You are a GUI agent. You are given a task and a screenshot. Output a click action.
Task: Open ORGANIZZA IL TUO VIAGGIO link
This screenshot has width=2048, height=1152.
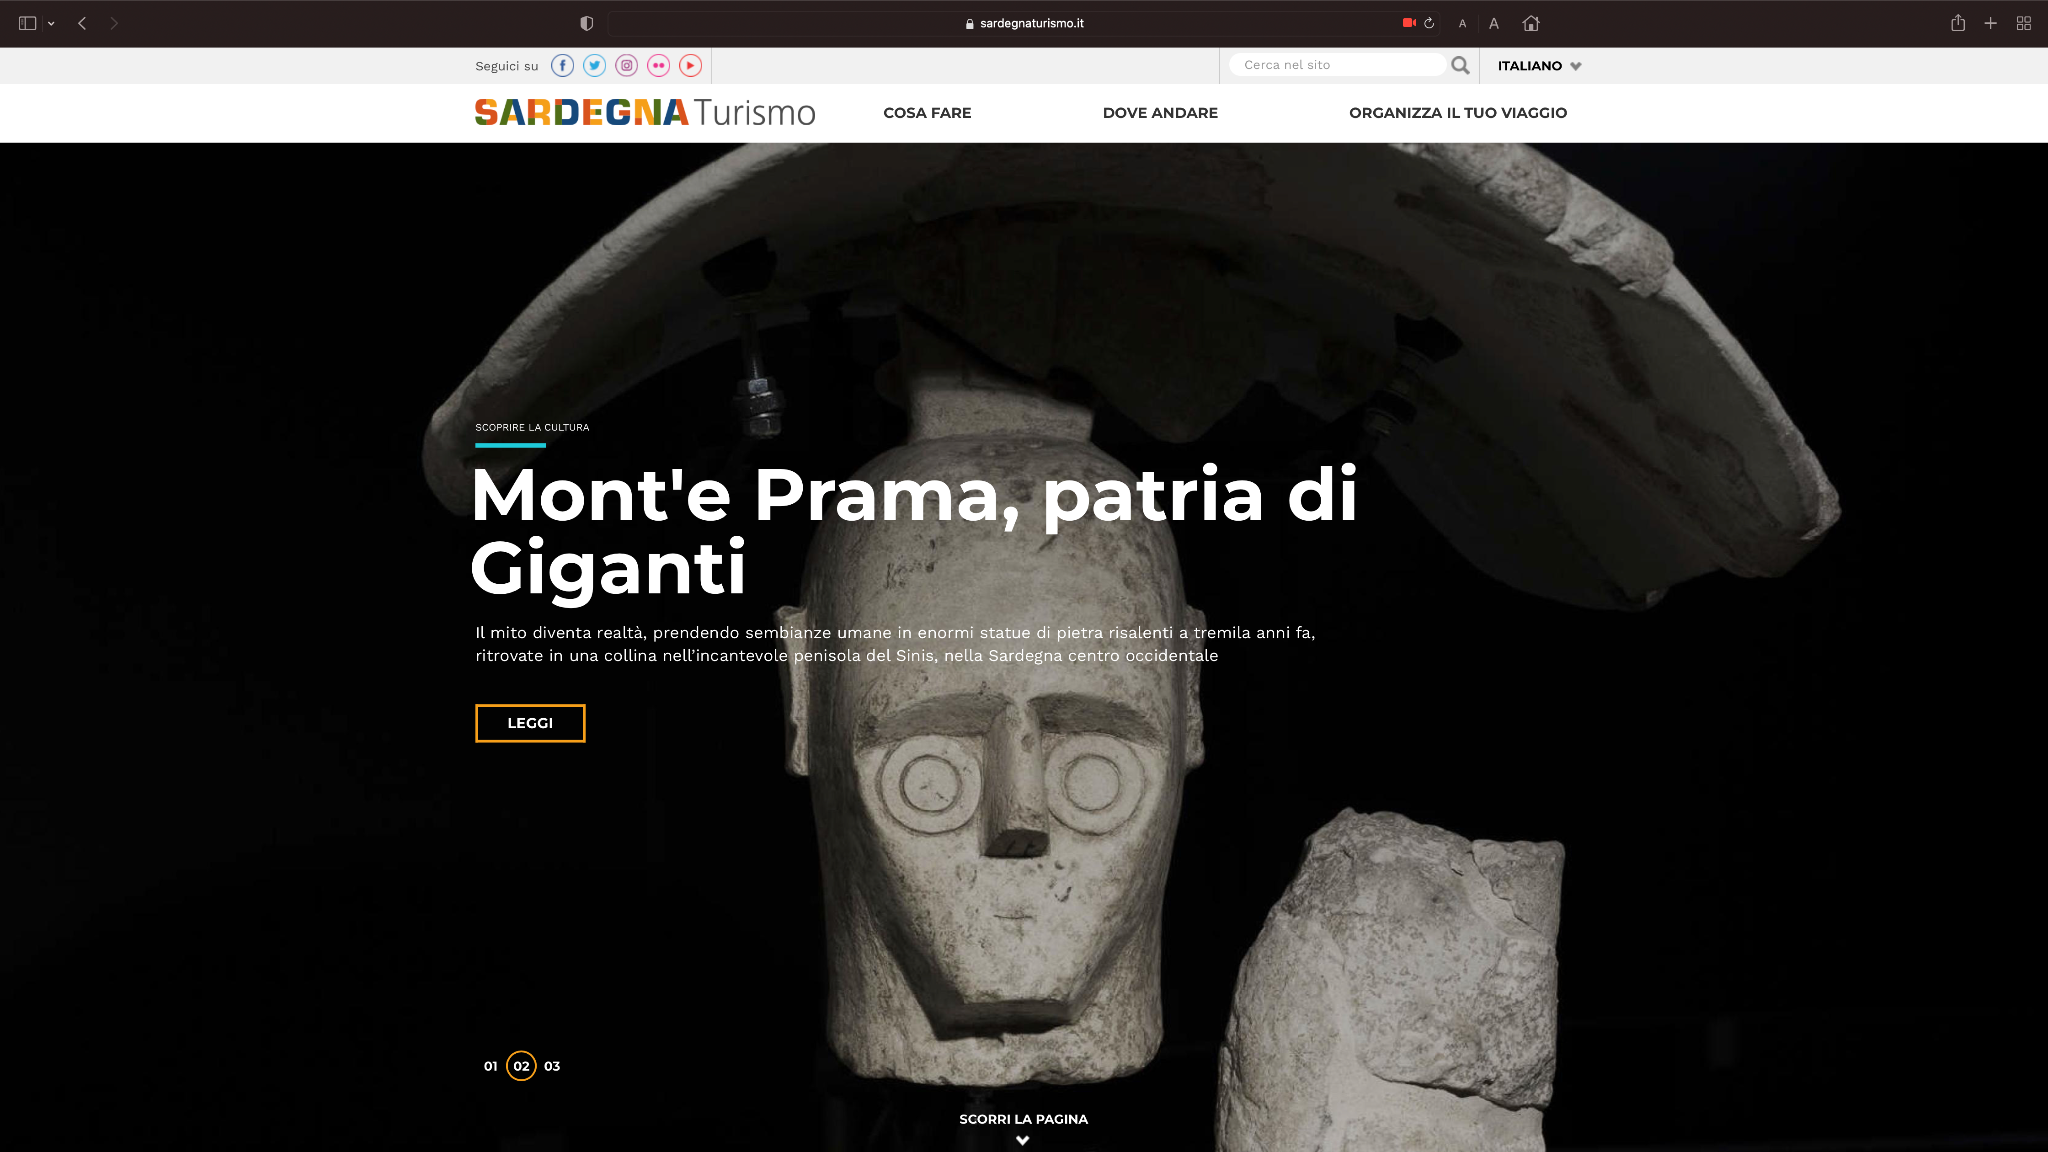[x=1458, y=113]
